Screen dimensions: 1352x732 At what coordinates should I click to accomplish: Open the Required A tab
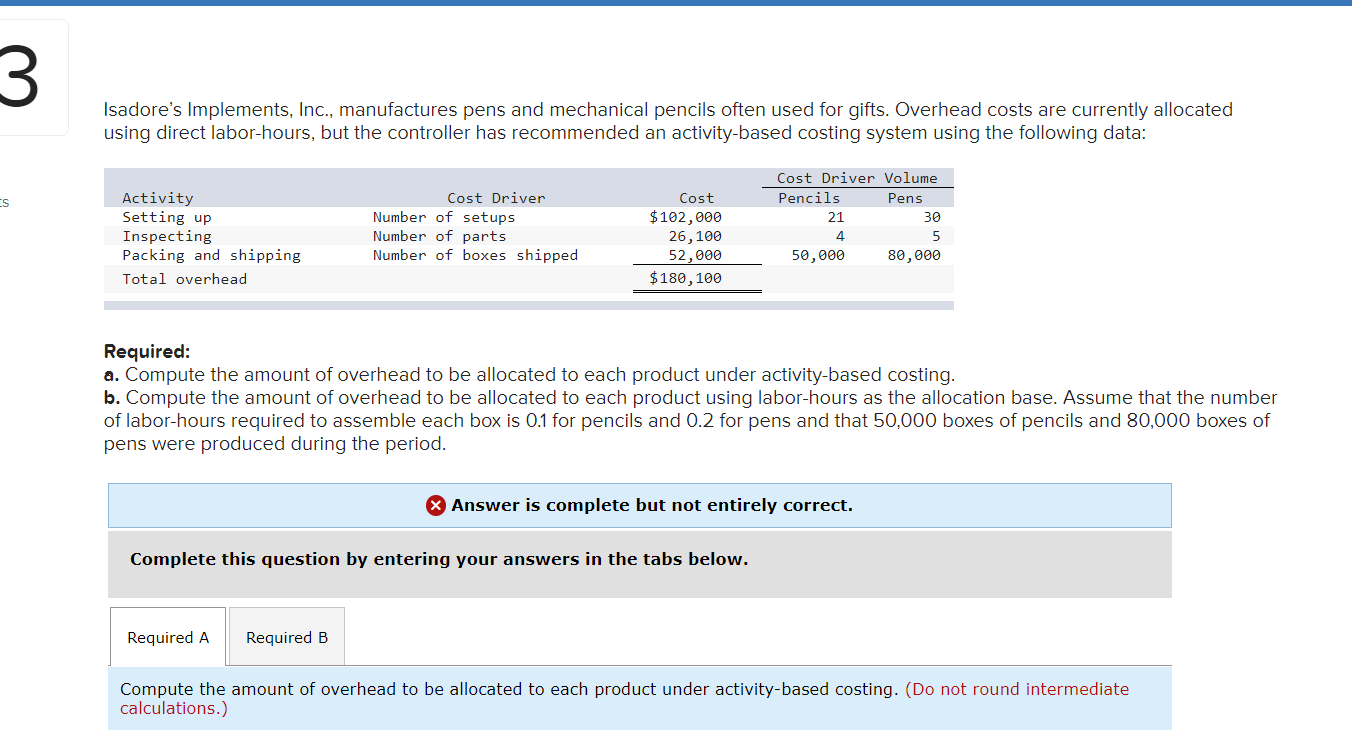168,637
